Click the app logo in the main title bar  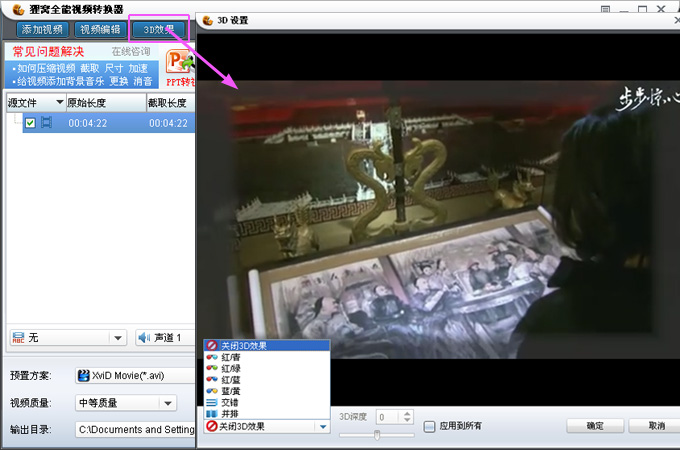[18, 9]
